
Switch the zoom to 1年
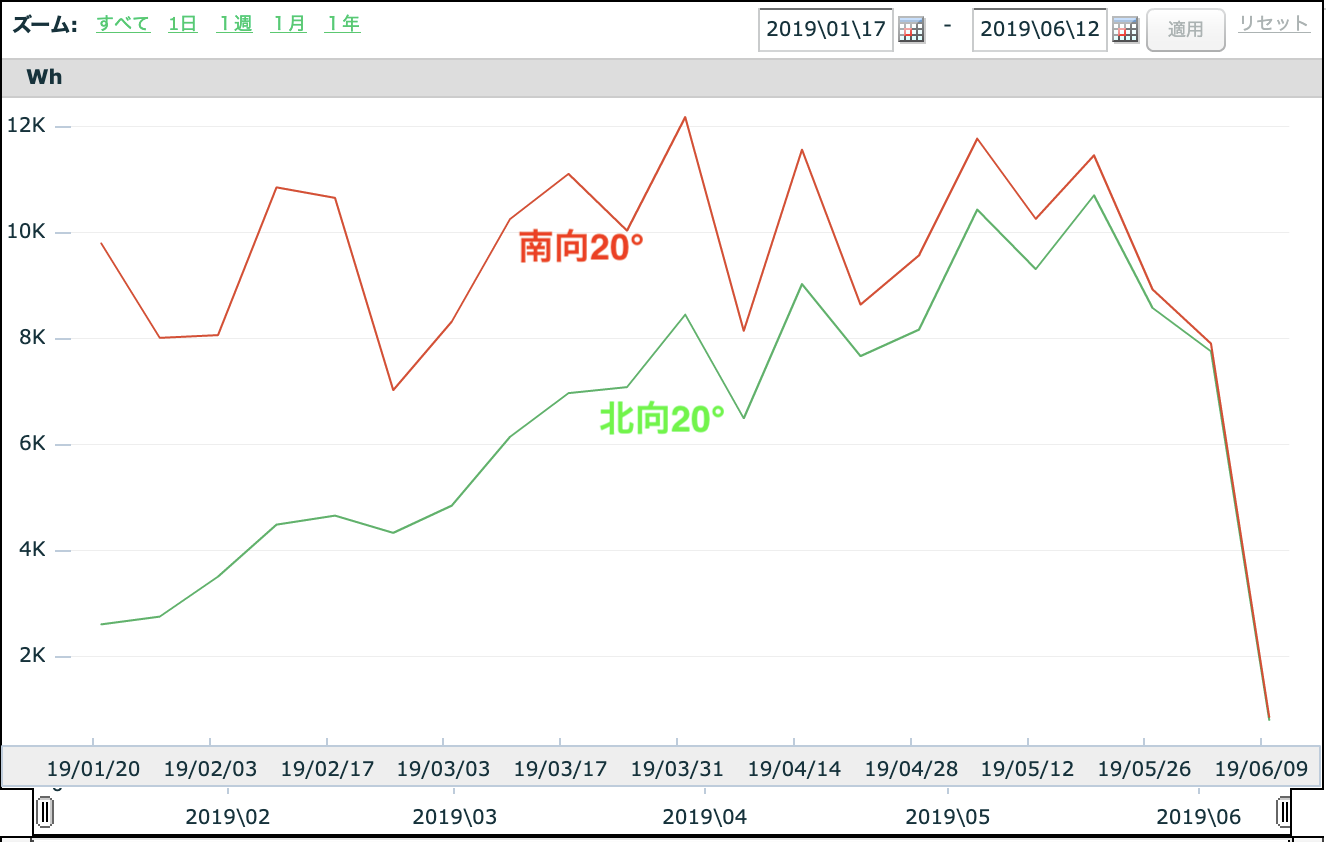click(x=343, y=23)
